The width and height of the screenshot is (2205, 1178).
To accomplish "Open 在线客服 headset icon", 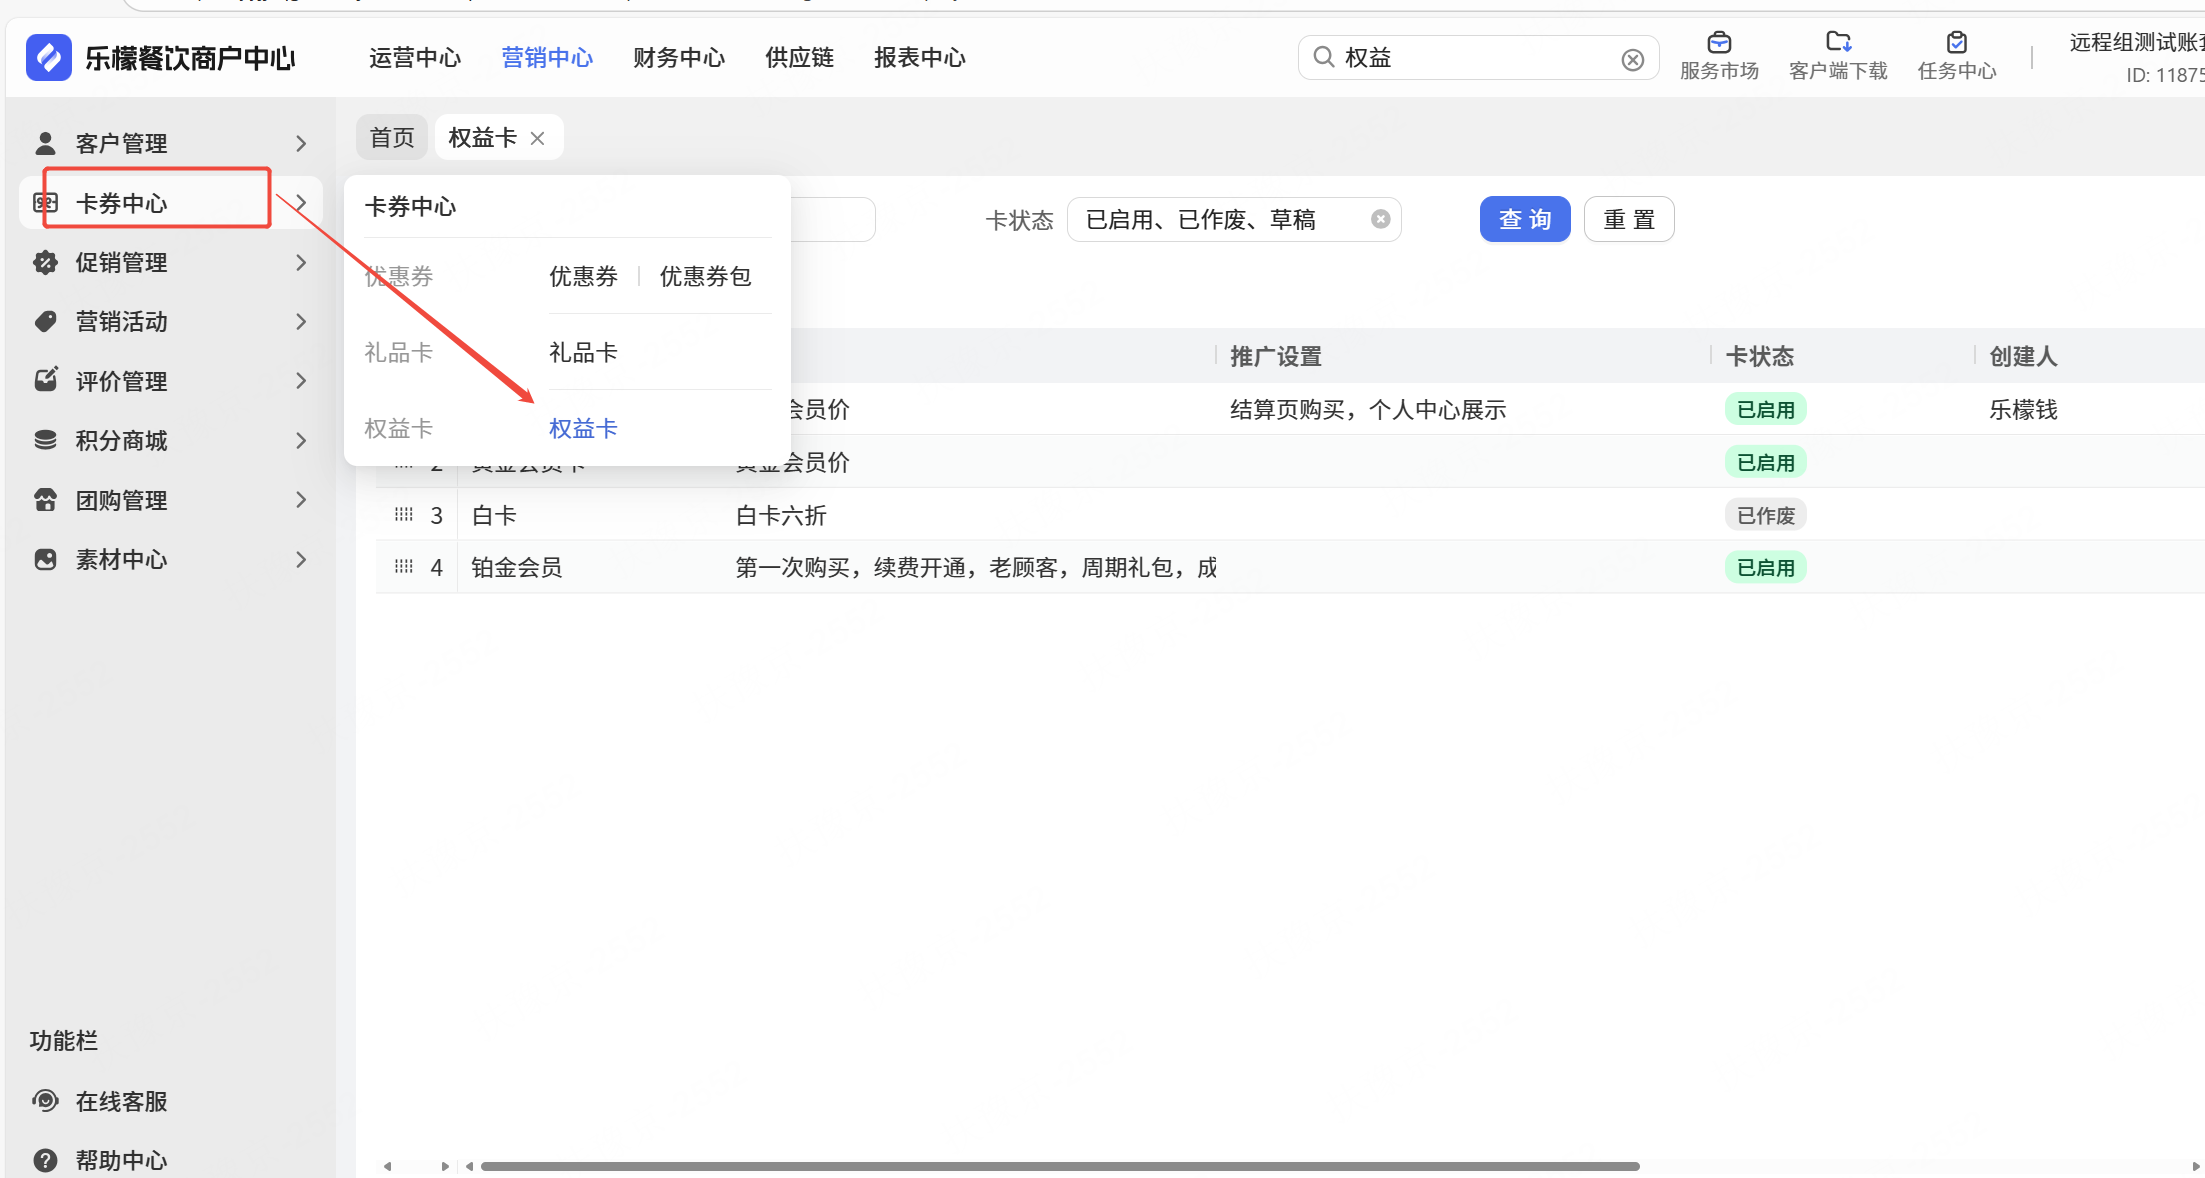I will coord(45,1101).
